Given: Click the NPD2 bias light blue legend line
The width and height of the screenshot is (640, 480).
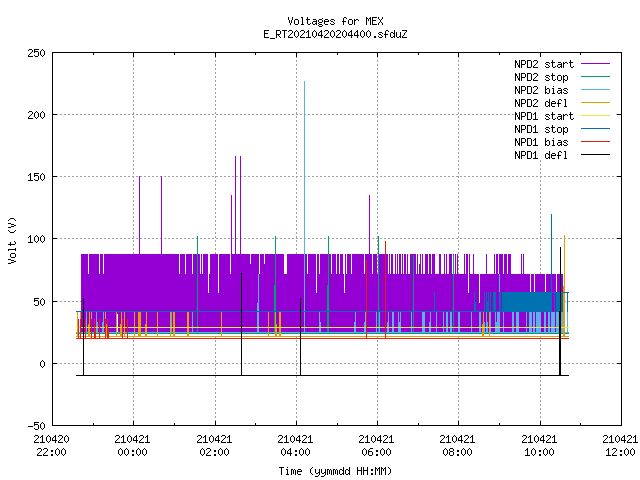Looking at the screenshot, I should coord(595,89).
